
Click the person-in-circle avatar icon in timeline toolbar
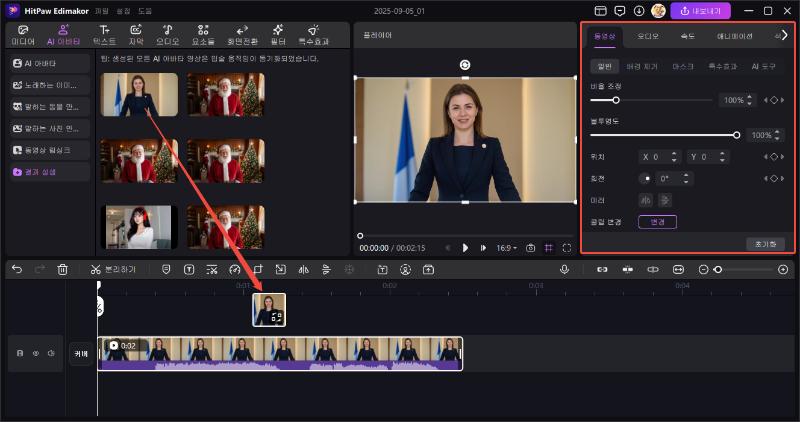pyautogui.click(x=406, y=269)
